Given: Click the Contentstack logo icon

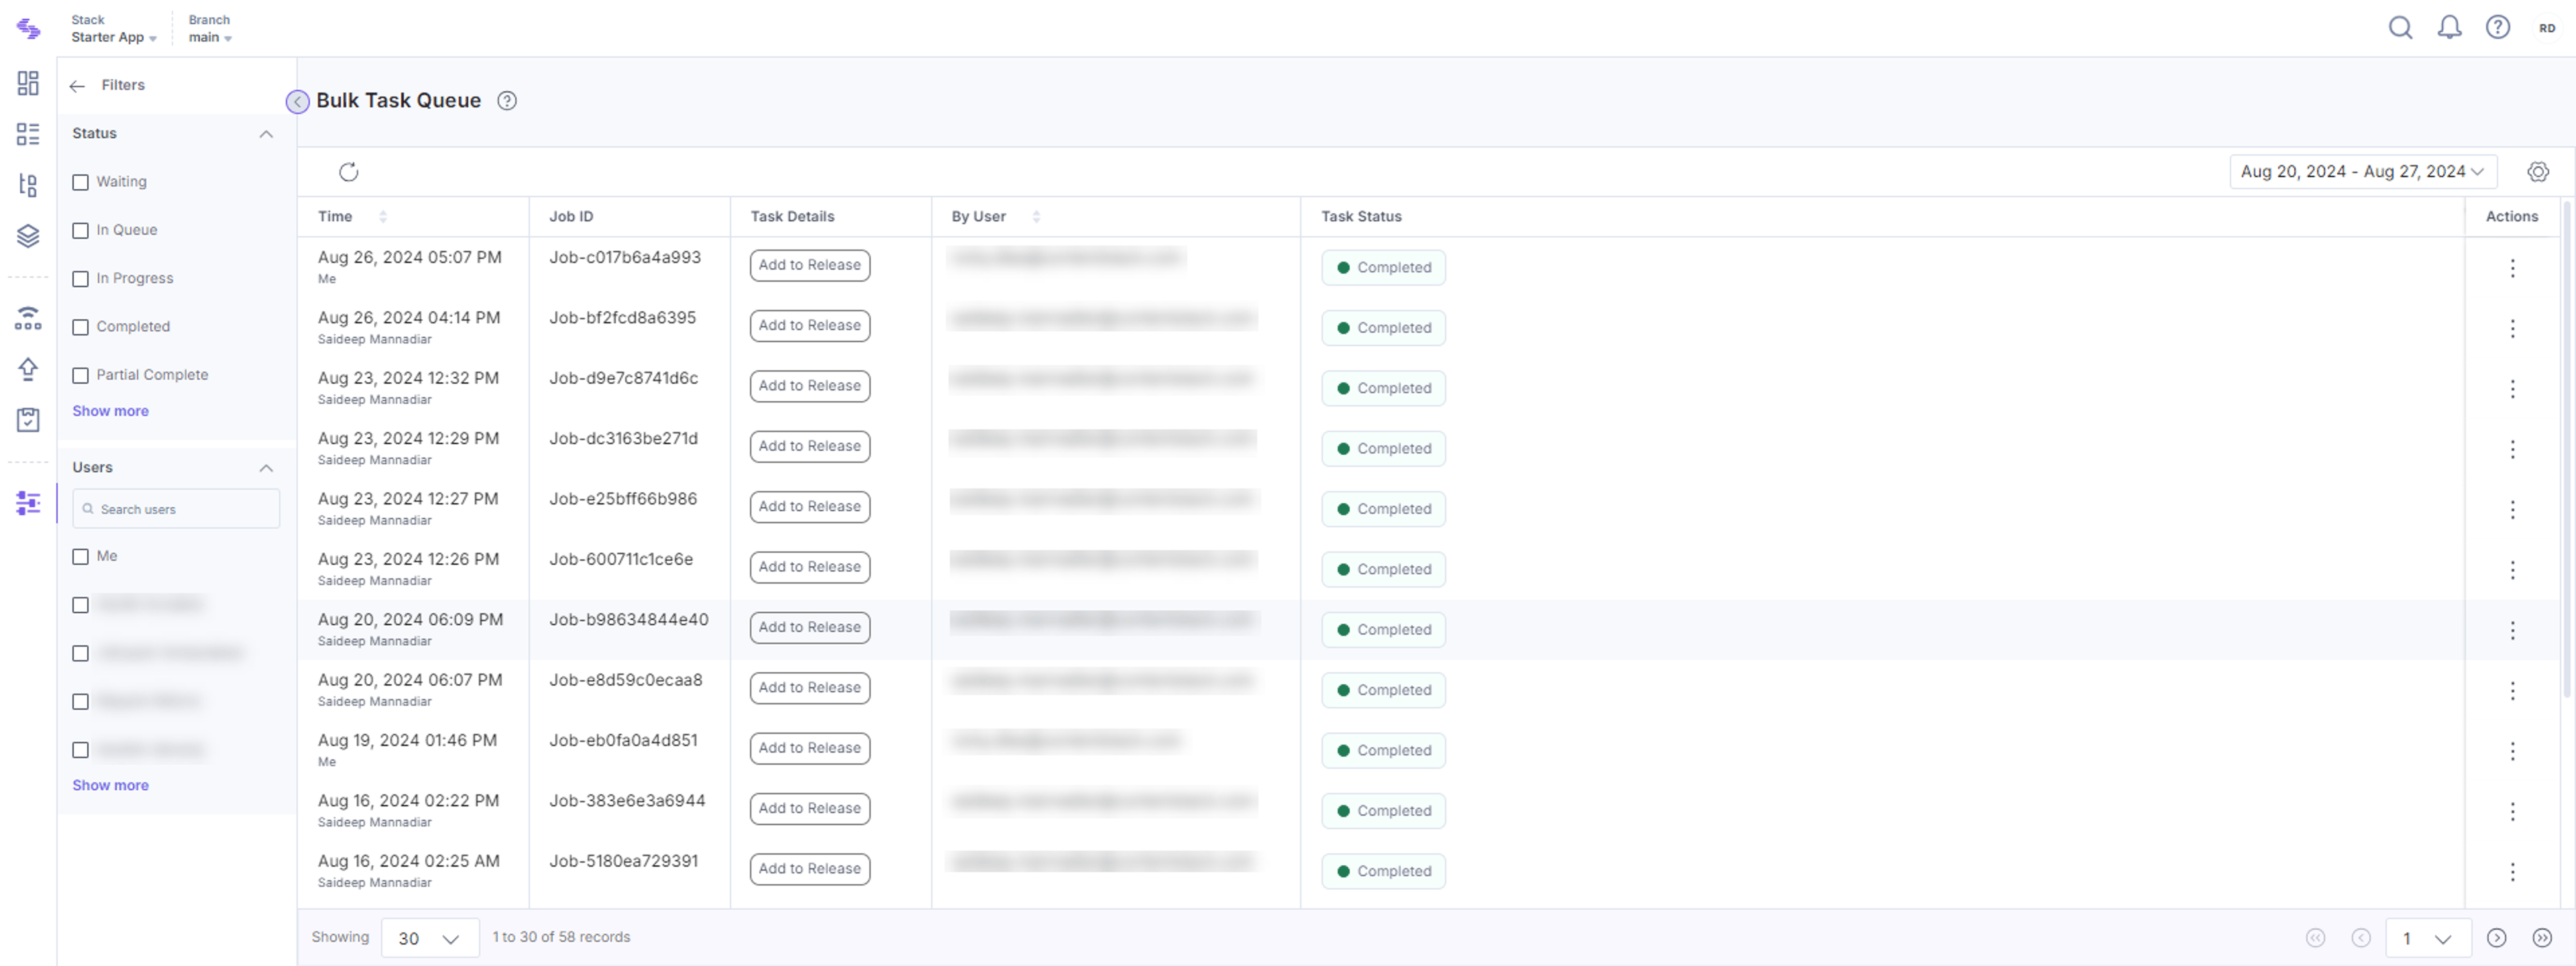Looking at the screenshot, I should click(28, 29).
